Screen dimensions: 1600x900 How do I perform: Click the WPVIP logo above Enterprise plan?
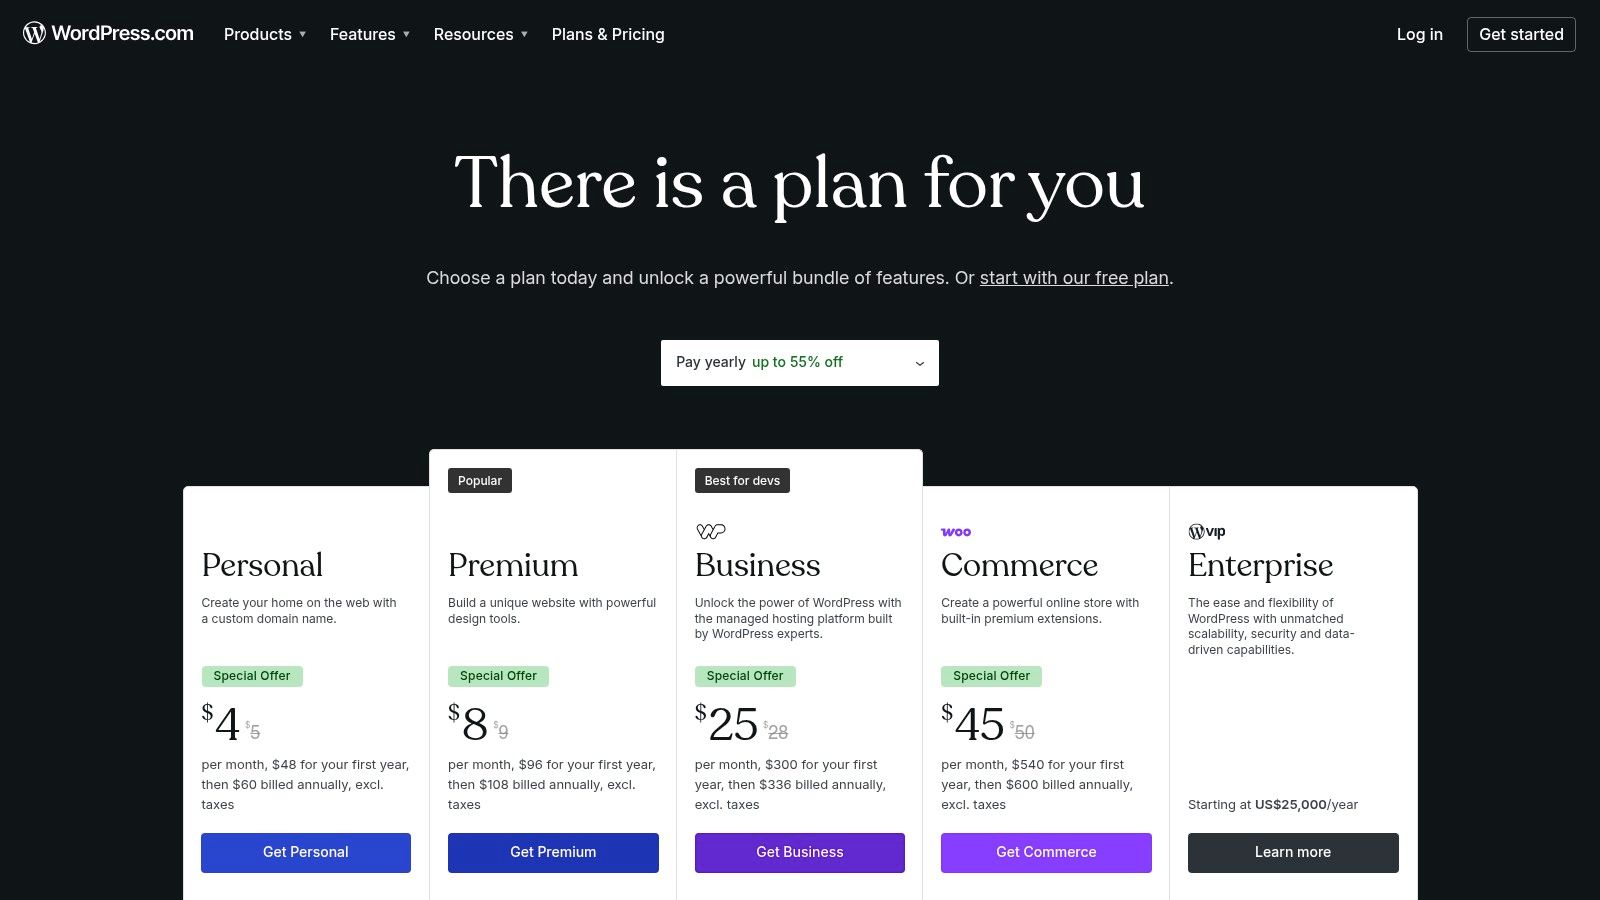click(1205, 531)
